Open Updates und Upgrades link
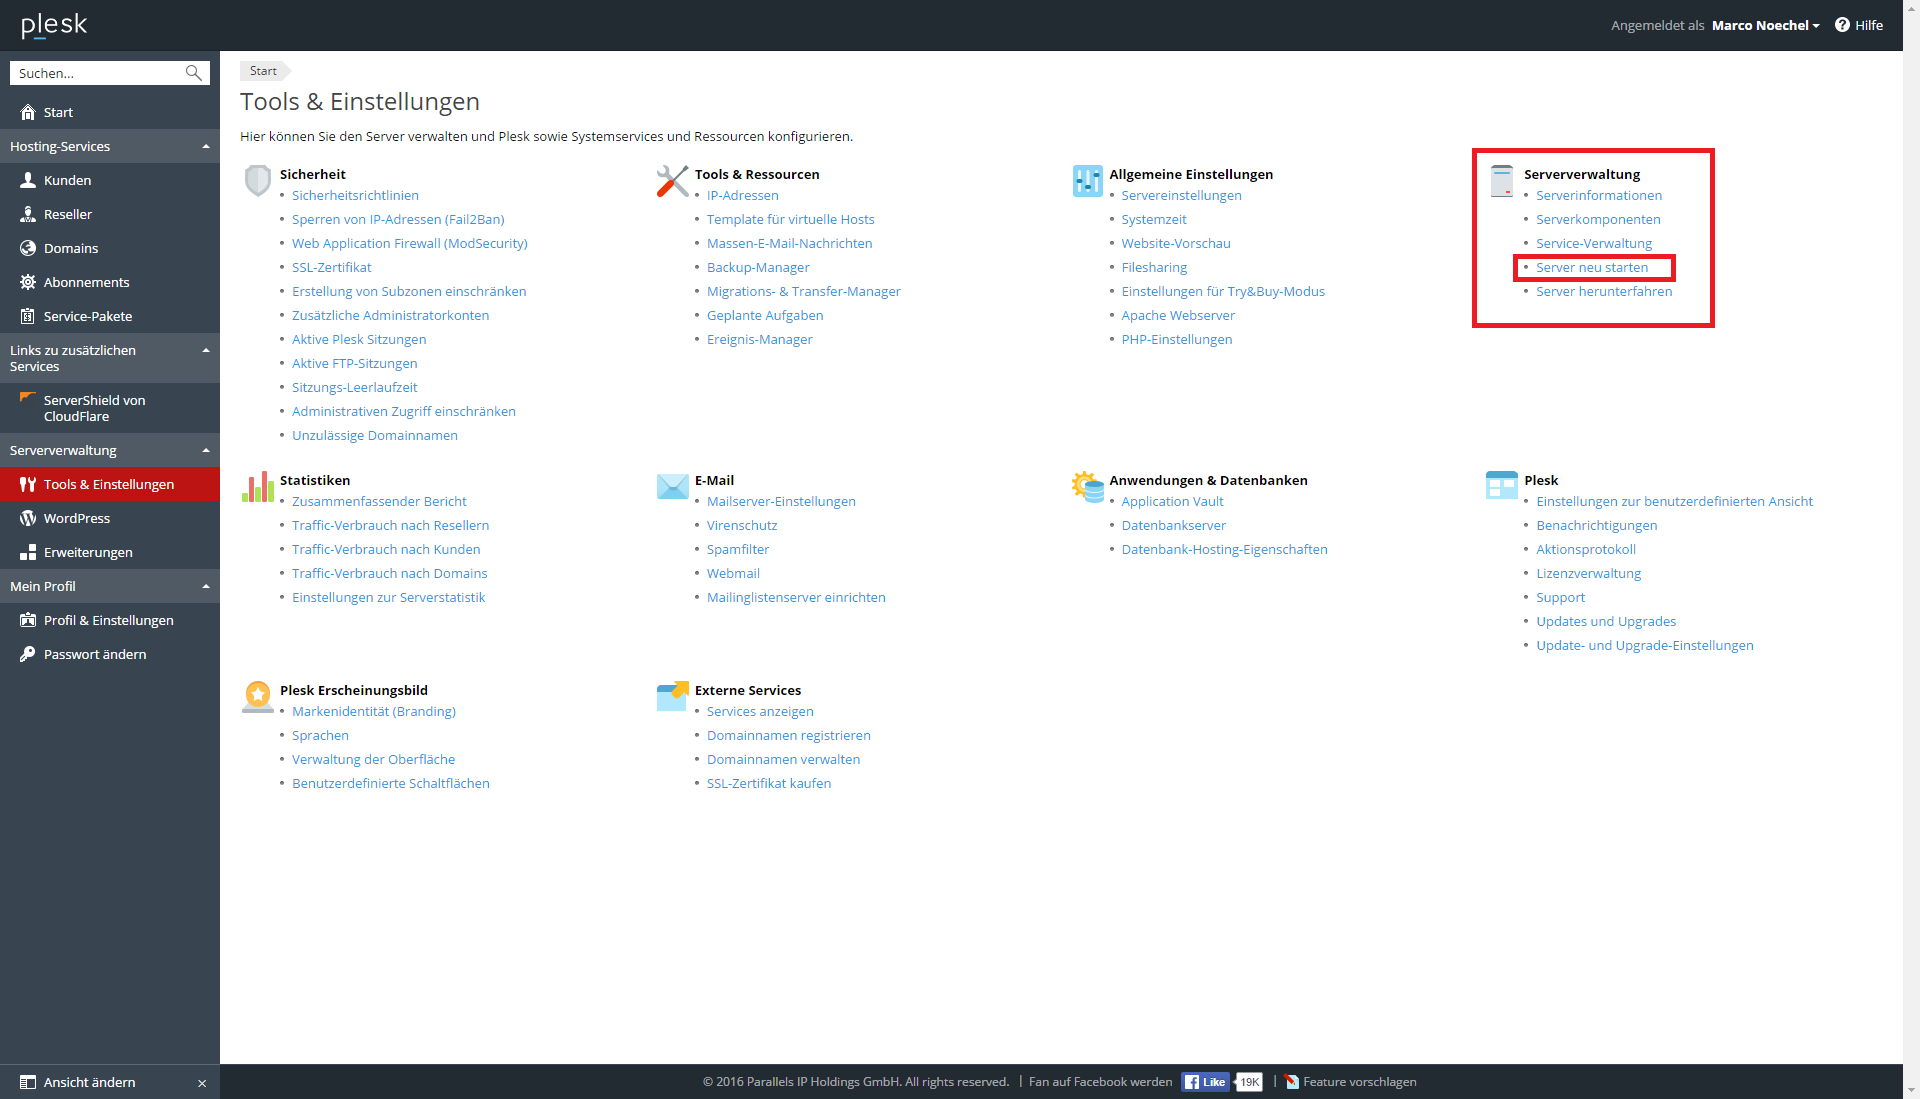The image size is (1920, 1099). (1606, 621)
